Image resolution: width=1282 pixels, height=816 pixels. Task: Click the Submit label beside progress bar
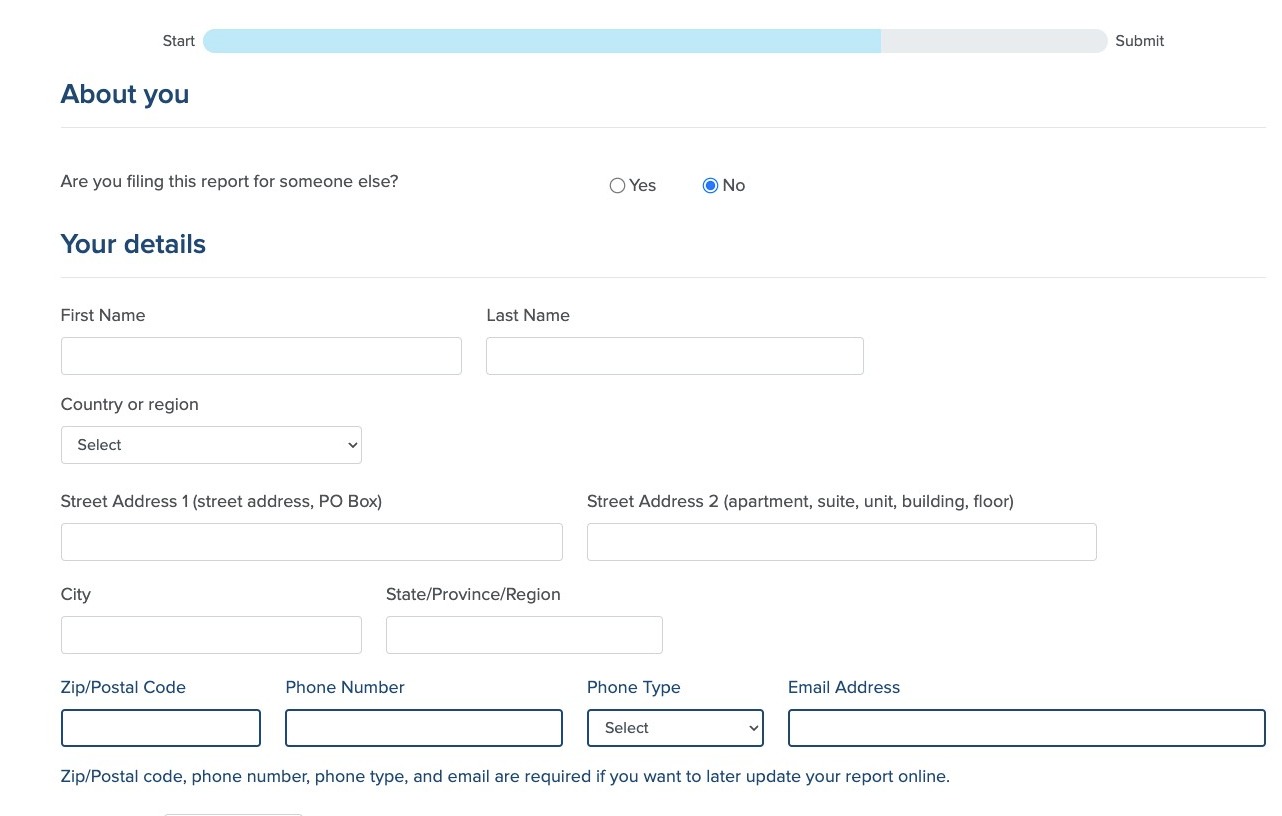pyautogui.click(x=1139, y=41)
